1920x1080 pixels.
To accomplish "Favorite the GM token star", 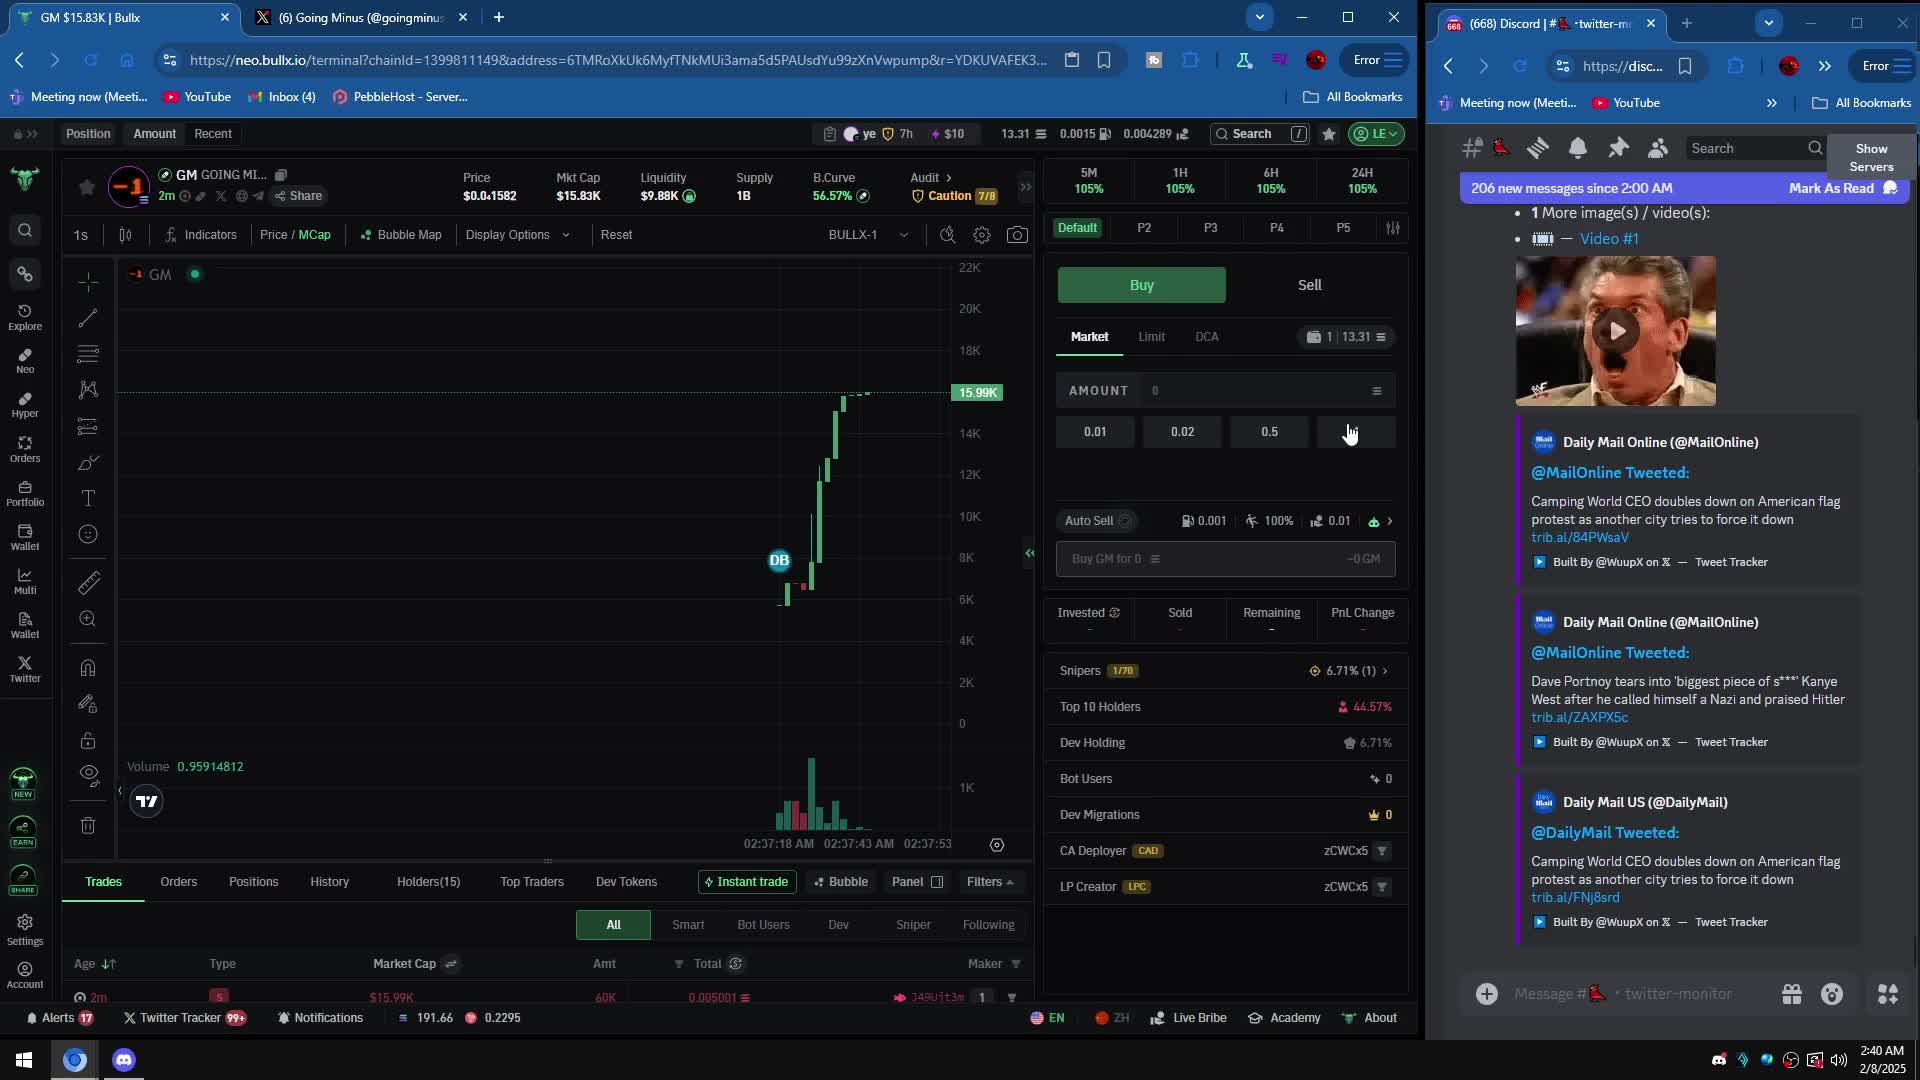I will point(87,187).
